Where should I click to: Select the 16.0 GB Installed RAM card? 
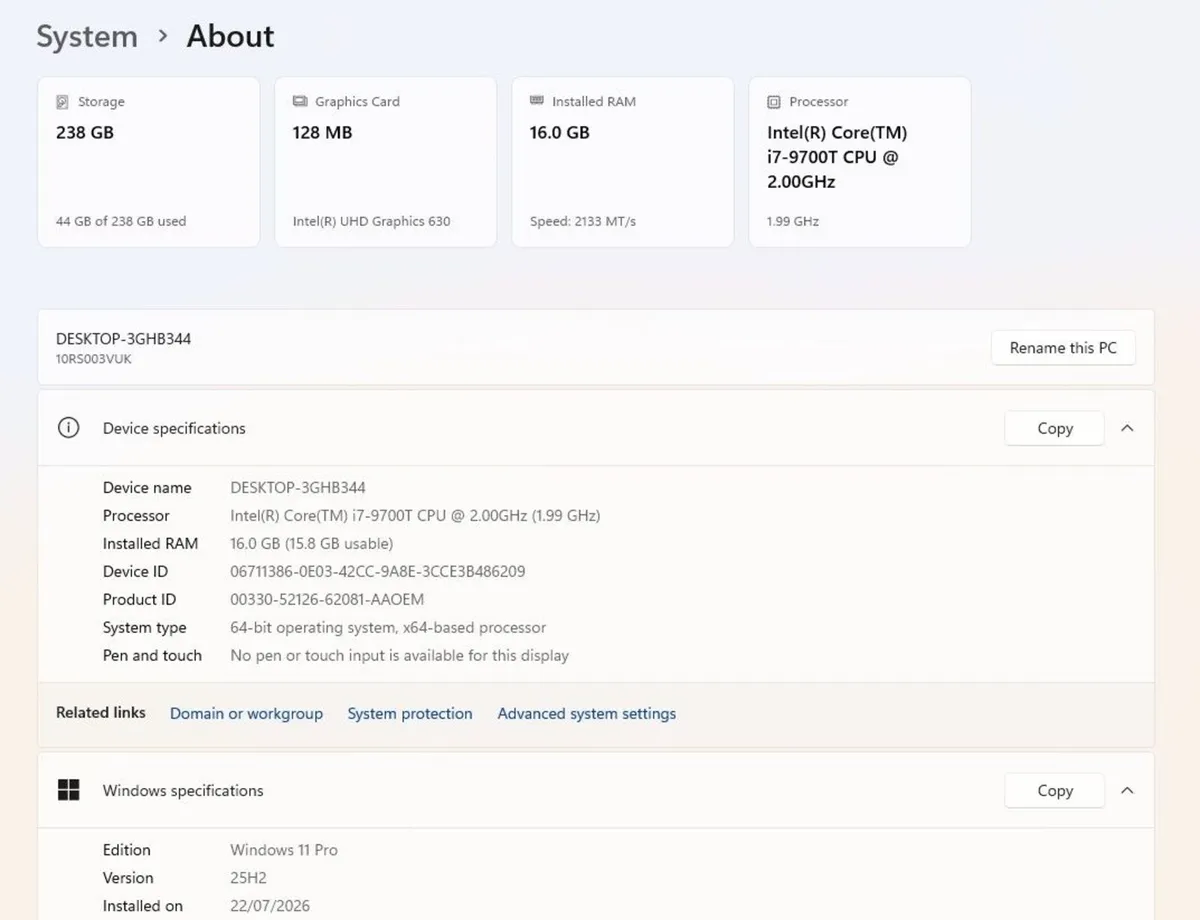623,162
